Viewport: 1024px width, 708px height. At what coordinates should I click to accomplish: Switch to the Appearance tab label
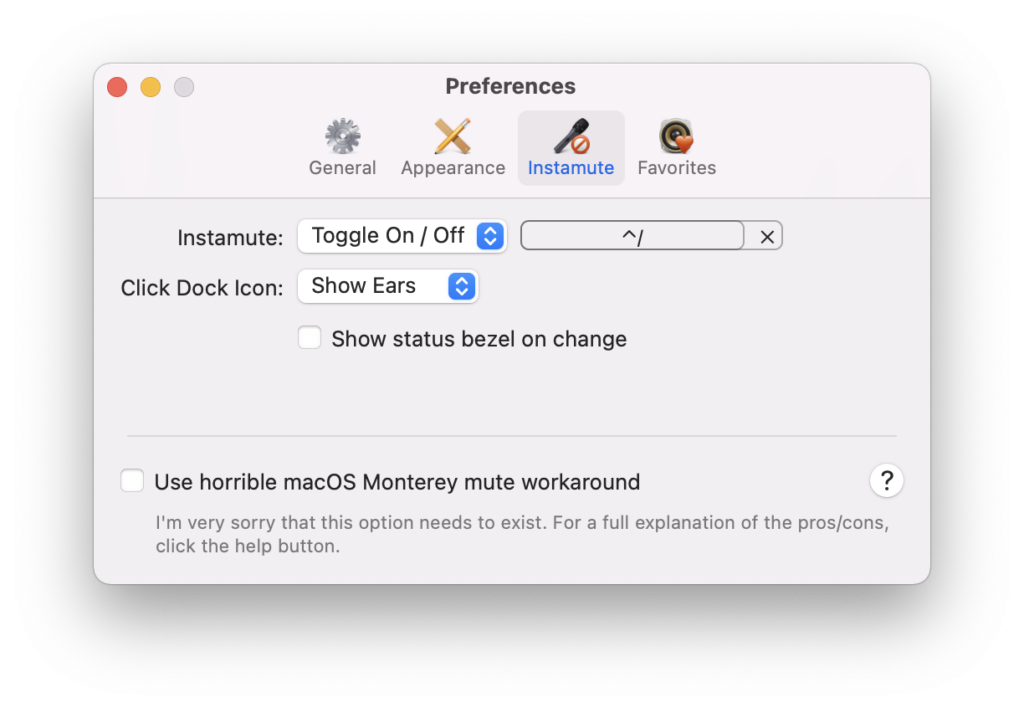coord(453,168)
